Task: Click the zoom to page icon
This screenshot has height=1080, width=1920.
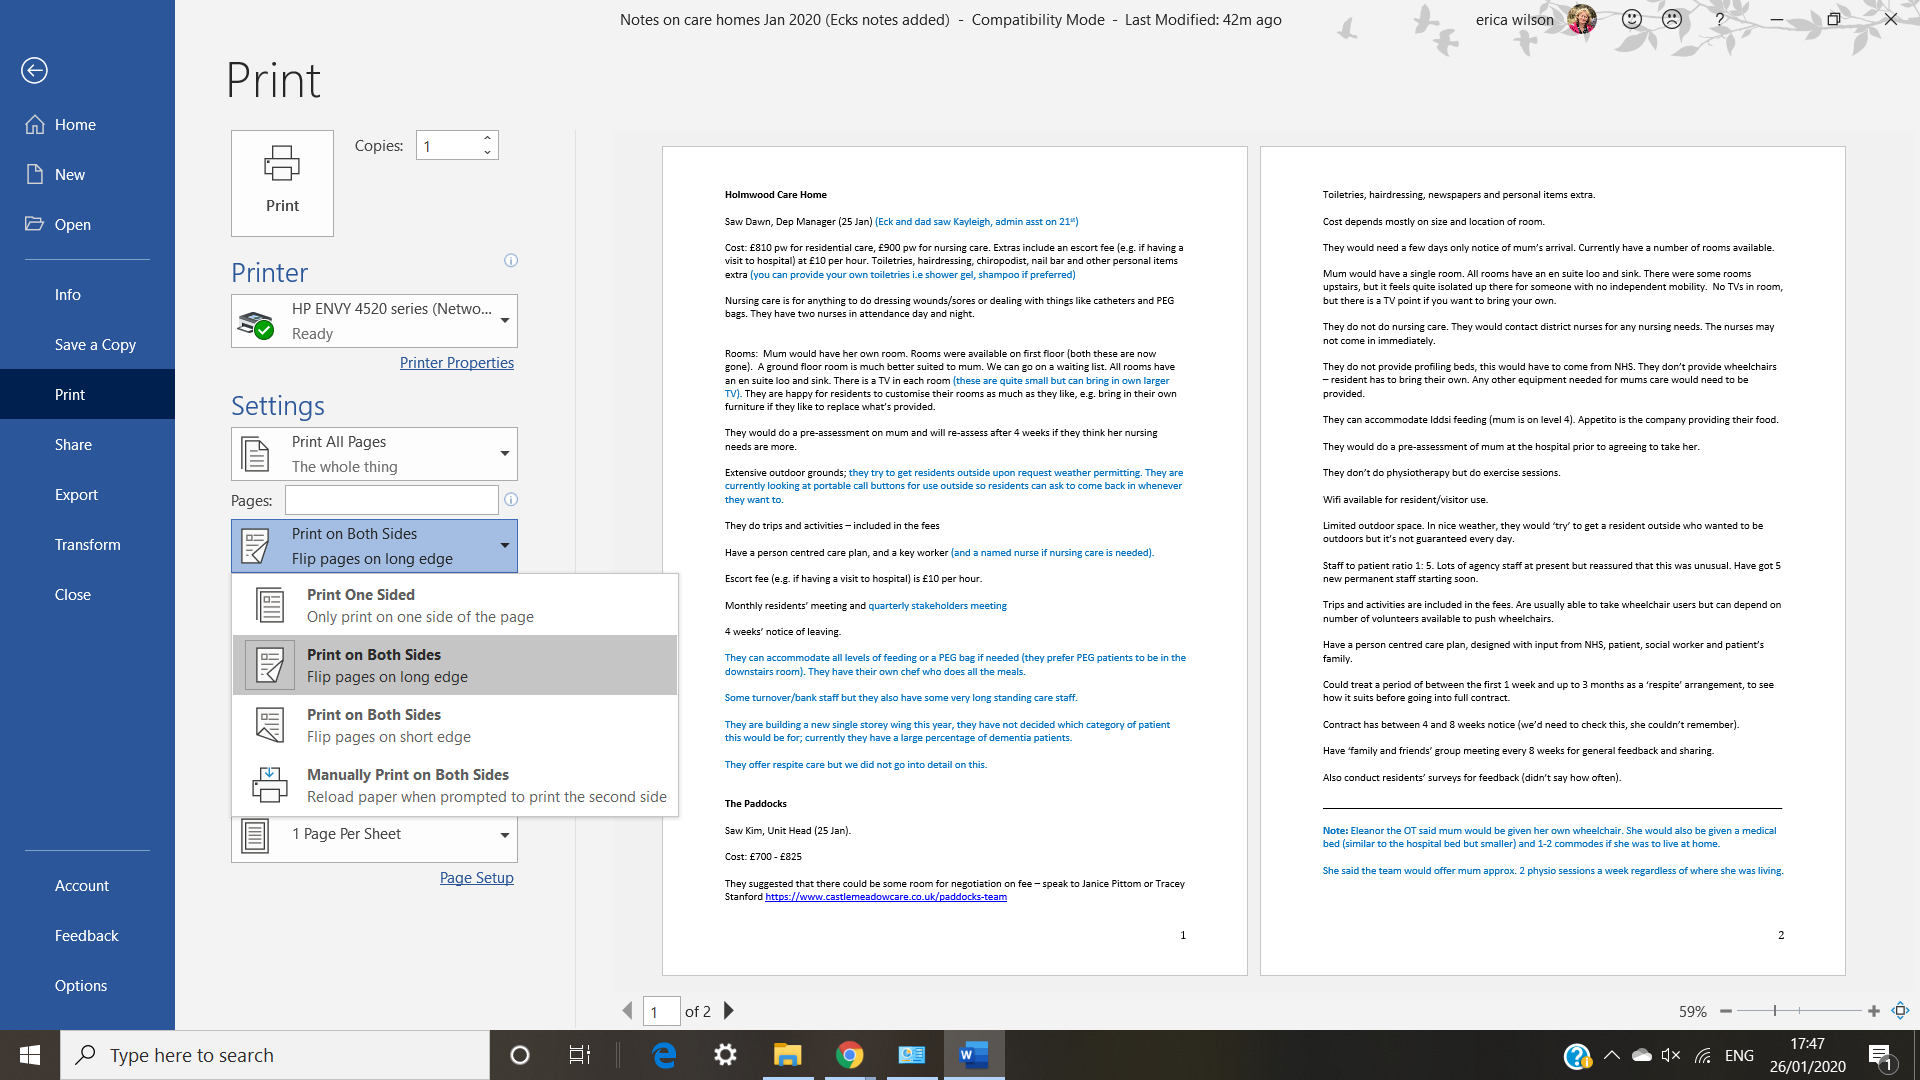Action: pos(1901,1011)
